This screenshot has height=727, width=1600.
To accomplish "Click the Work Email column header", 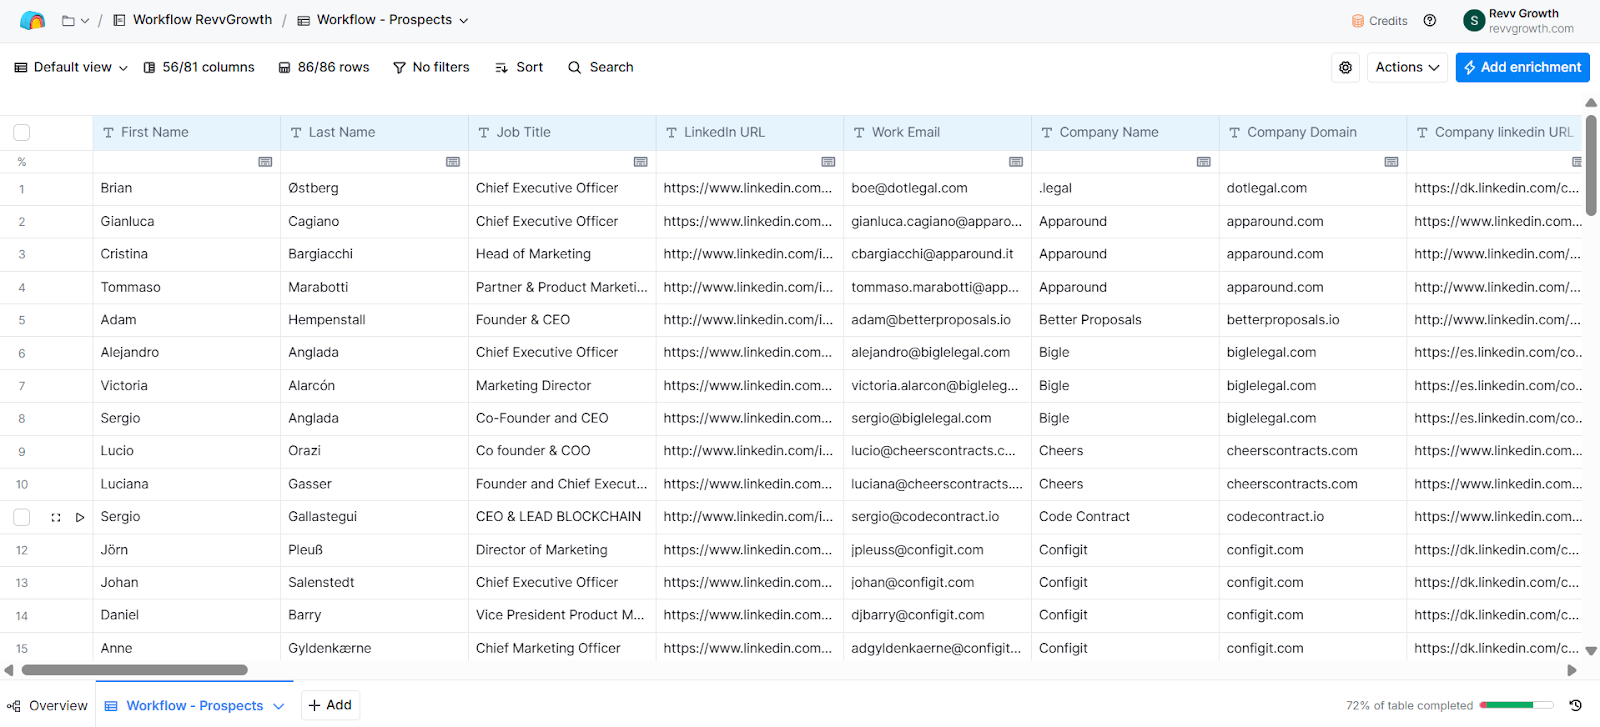I will [x=937, y=132].
